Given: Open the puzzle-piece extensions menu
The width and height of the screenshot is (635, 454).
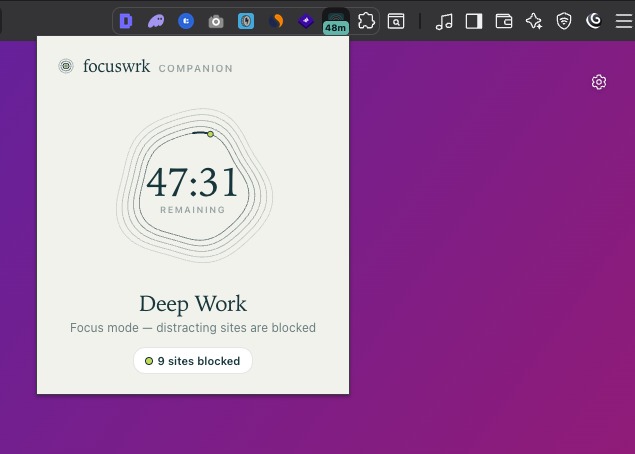Looking at the screenshot, I should (x=366, y=21).
